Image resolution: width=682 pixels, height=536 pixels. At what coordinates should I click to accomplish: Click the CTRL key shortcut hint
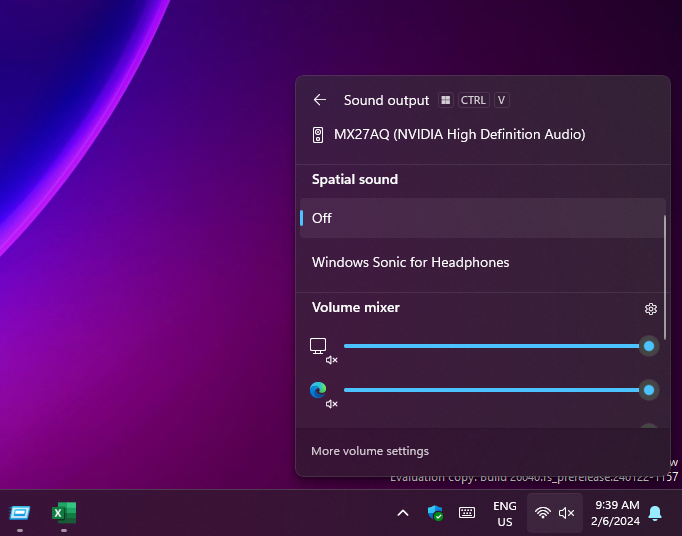[473, 100]
